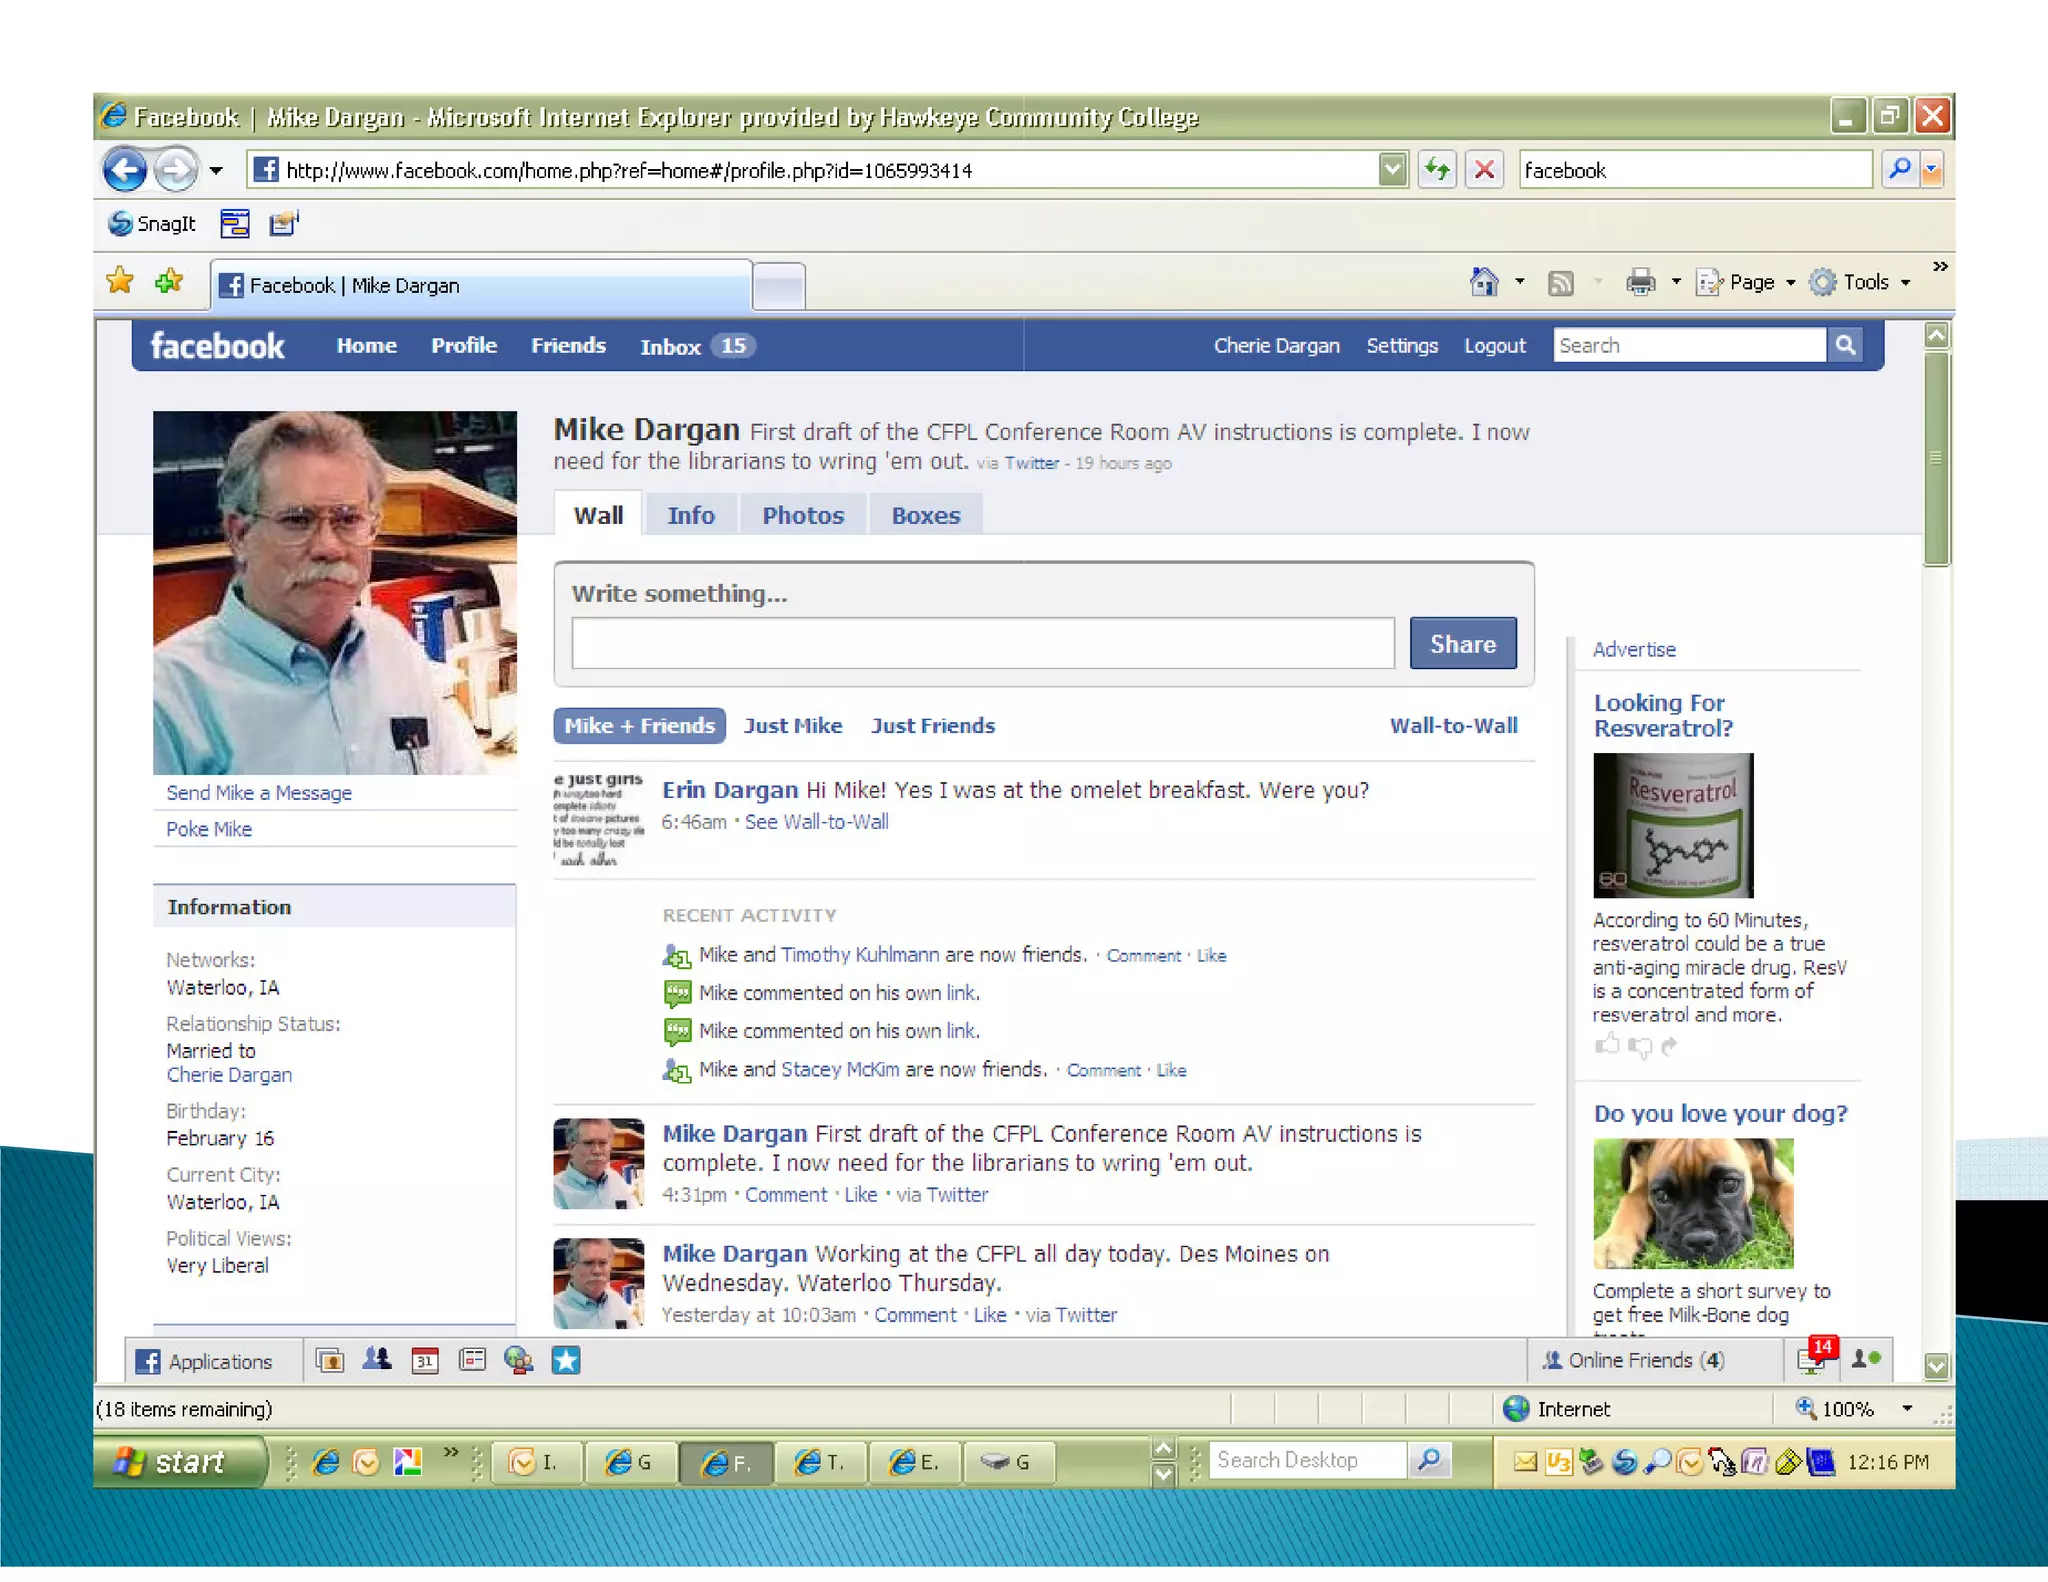The width and height of the screenshot is (2048, 1582).
Task: Switch to the Photos tab
Action: click(803, 515)
